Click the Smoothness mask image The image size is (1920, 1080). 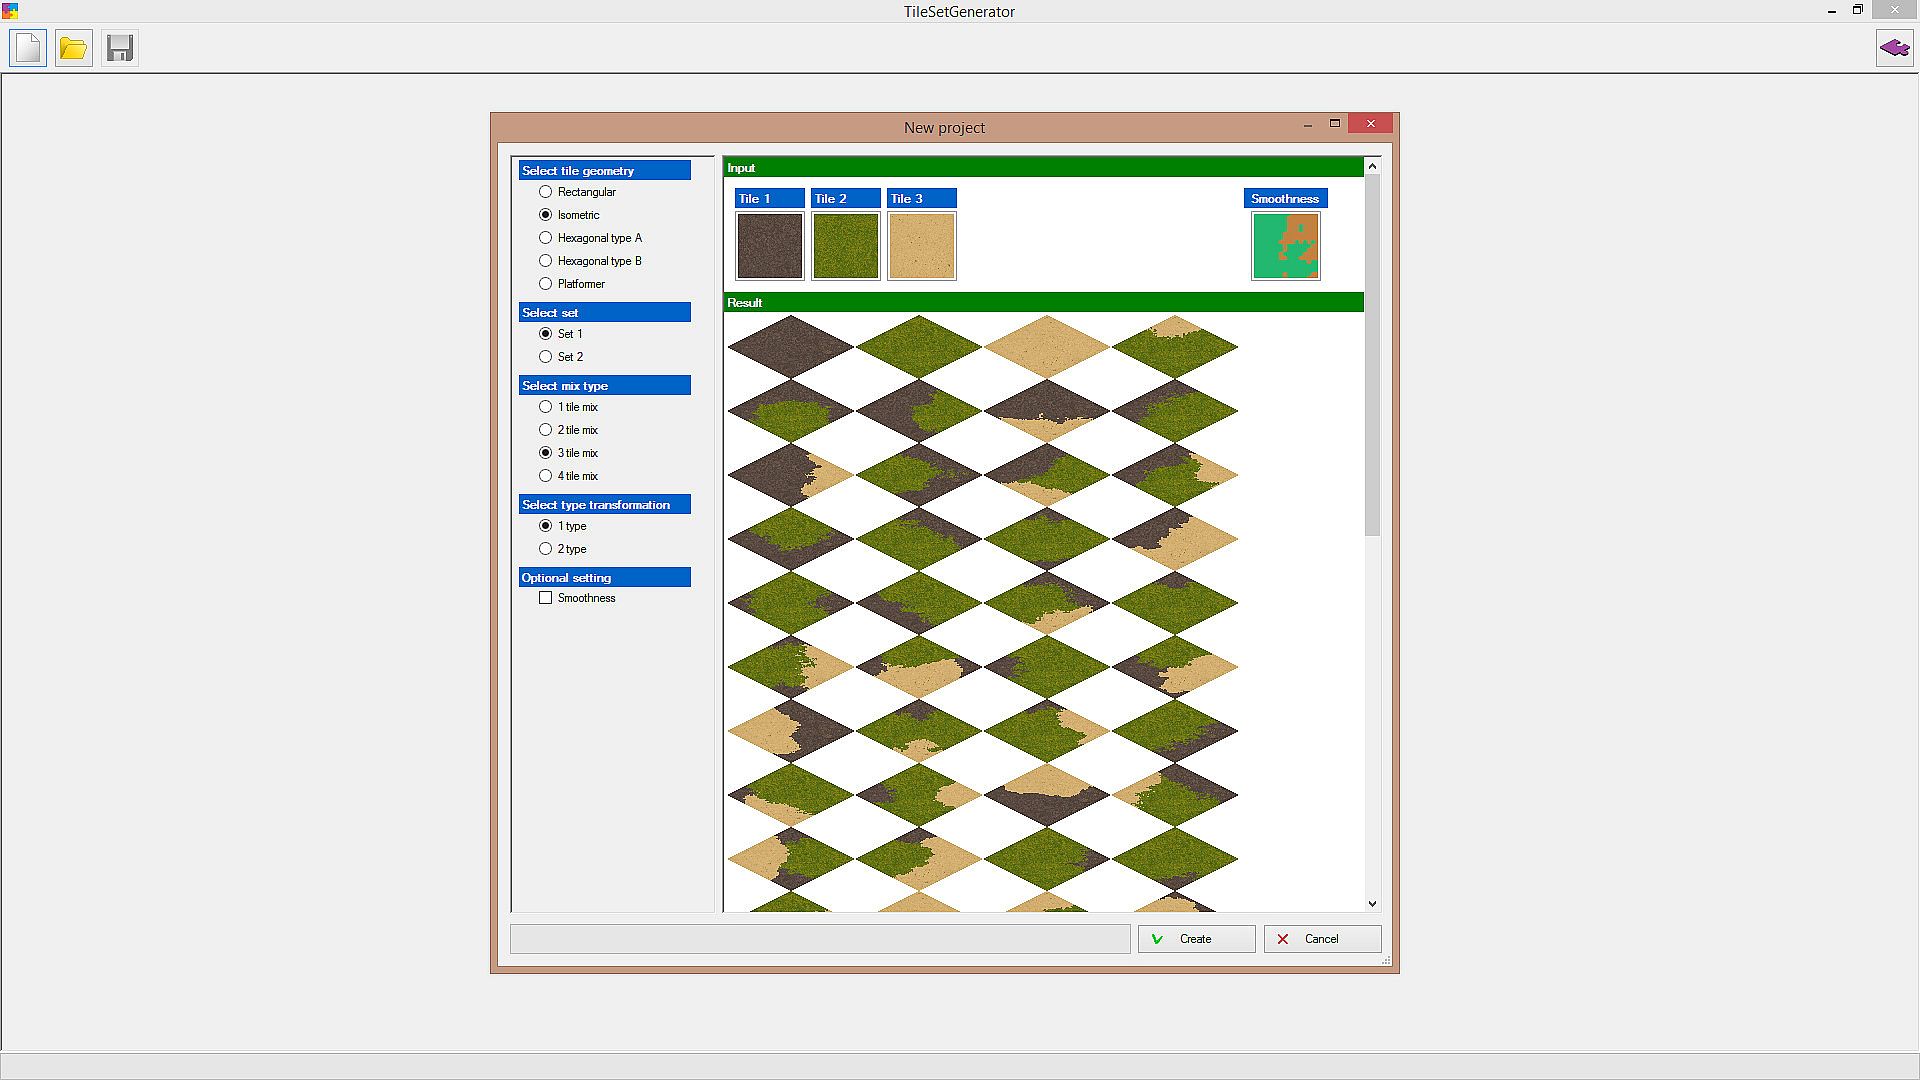click(1285, 246)
